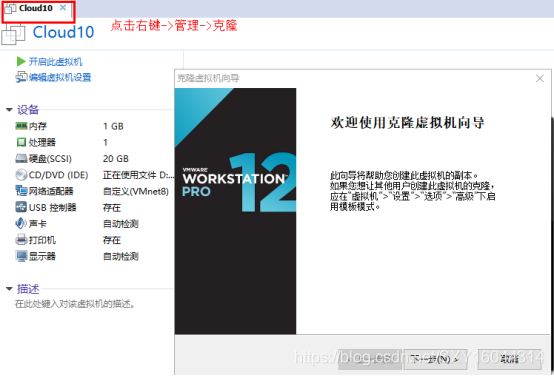The height and width of the screenshot is (376, 554).
Task: Select the 硬盘(SCSI) device label
Action: pos(50,159)
